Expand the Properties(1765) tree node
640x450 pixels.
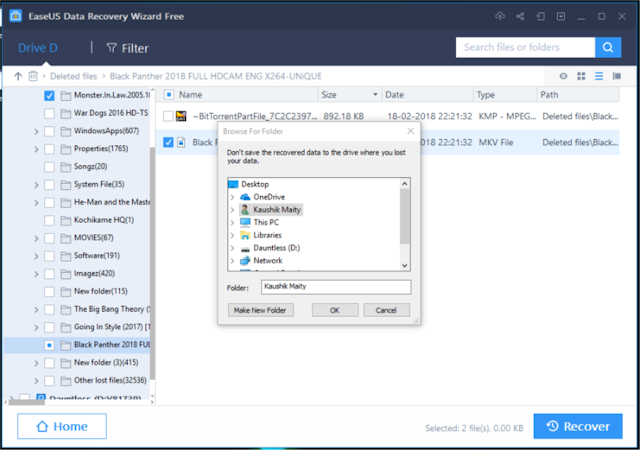coord(36,149)
